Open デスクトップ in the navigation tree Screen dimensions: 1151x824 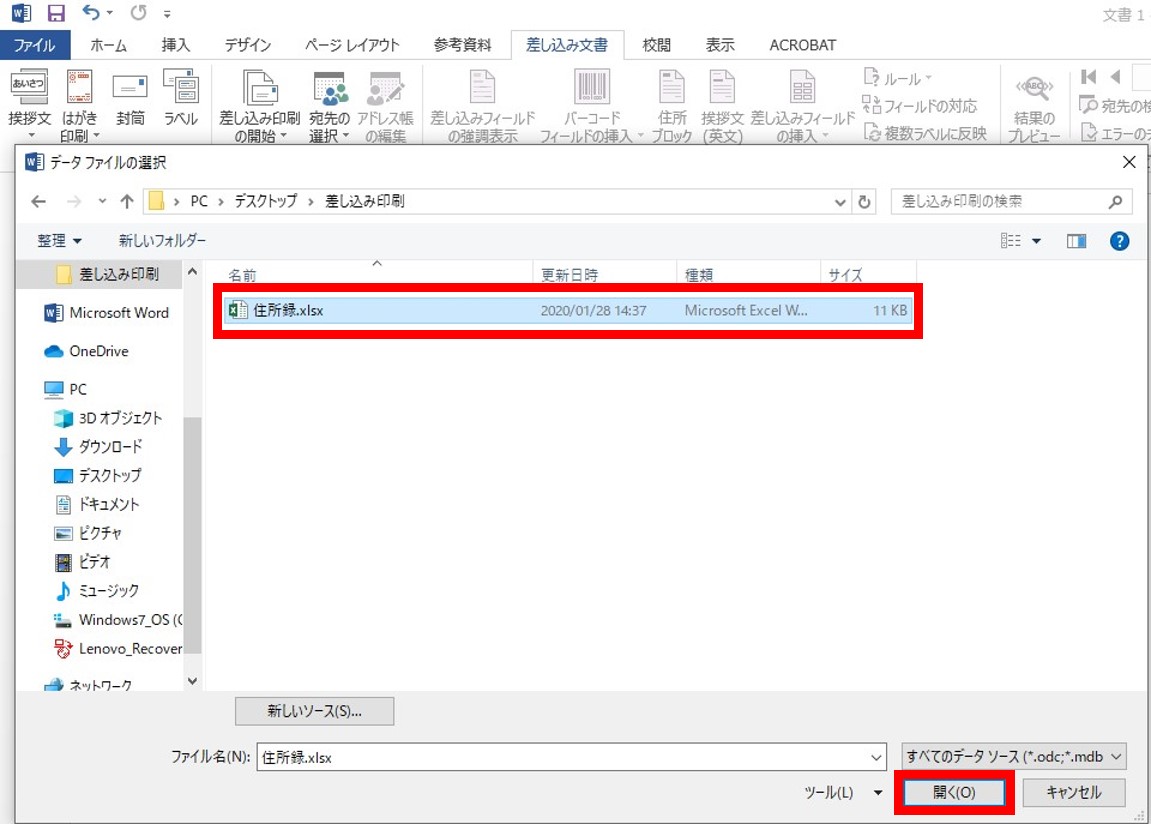click(98, 475)
